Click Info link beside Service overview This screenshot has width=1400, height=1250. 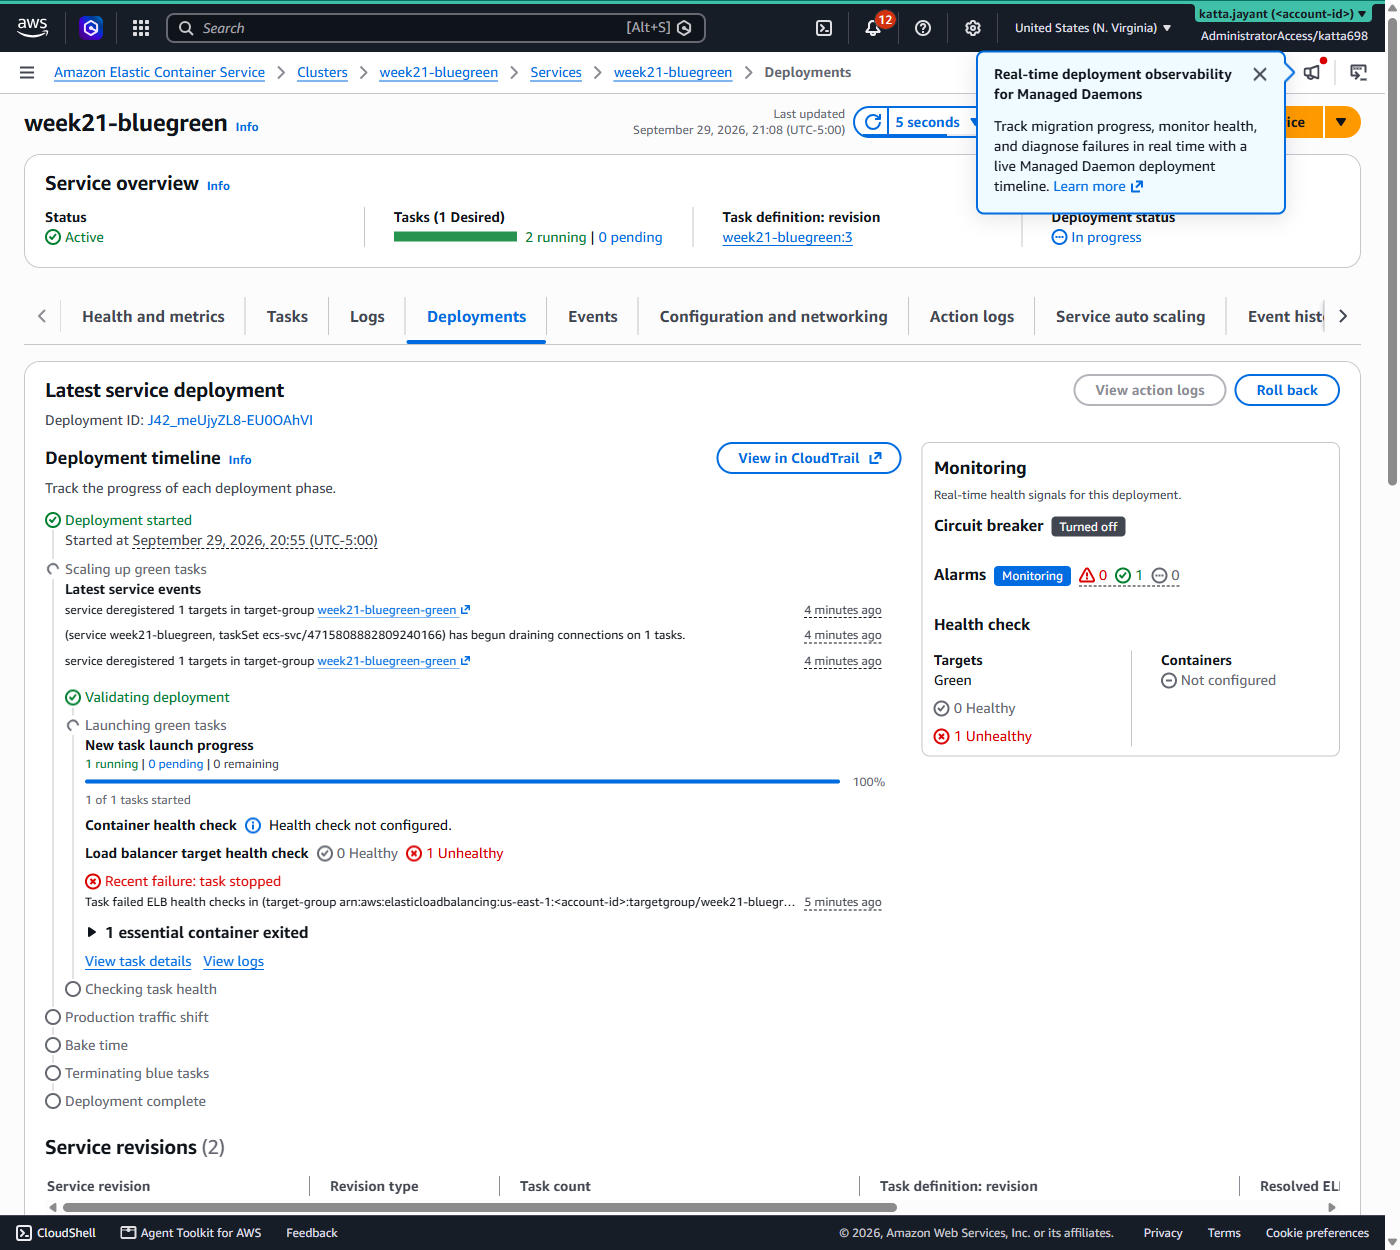[218, 186]
